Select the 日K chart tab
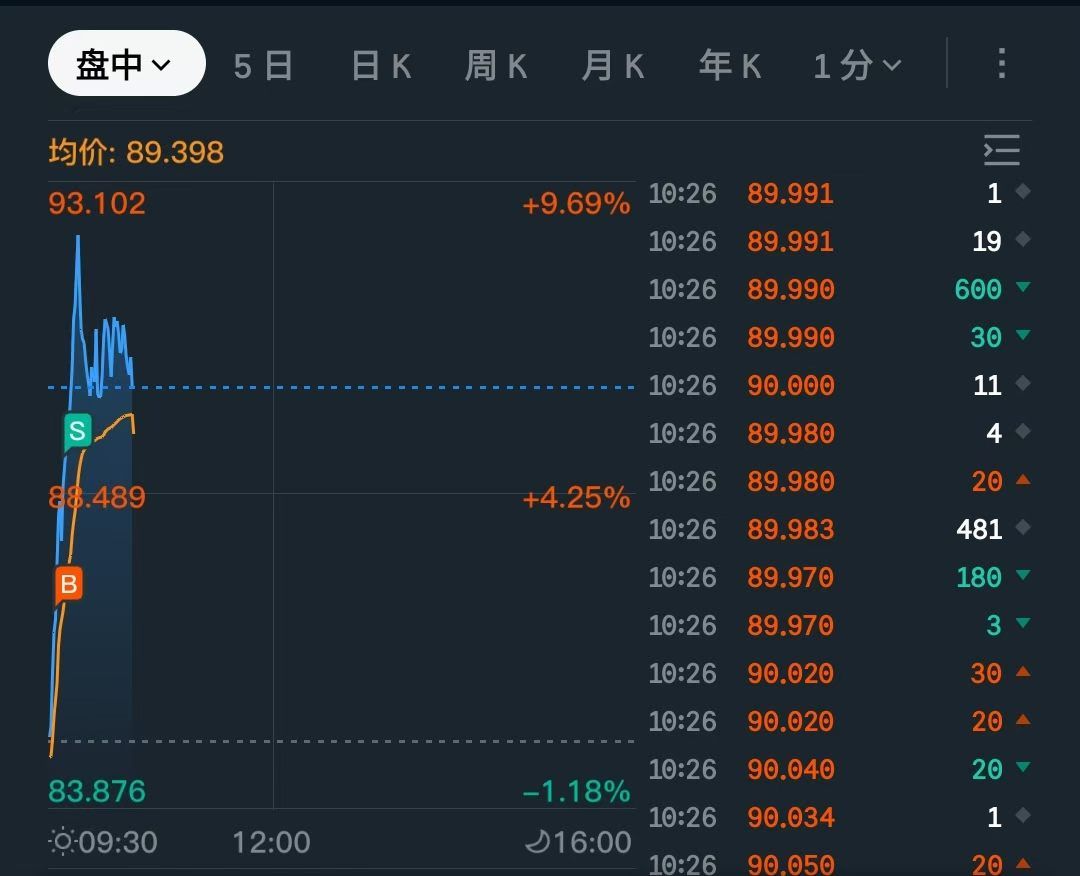Screen dimensions: 1080x876 tap(381, 66)
